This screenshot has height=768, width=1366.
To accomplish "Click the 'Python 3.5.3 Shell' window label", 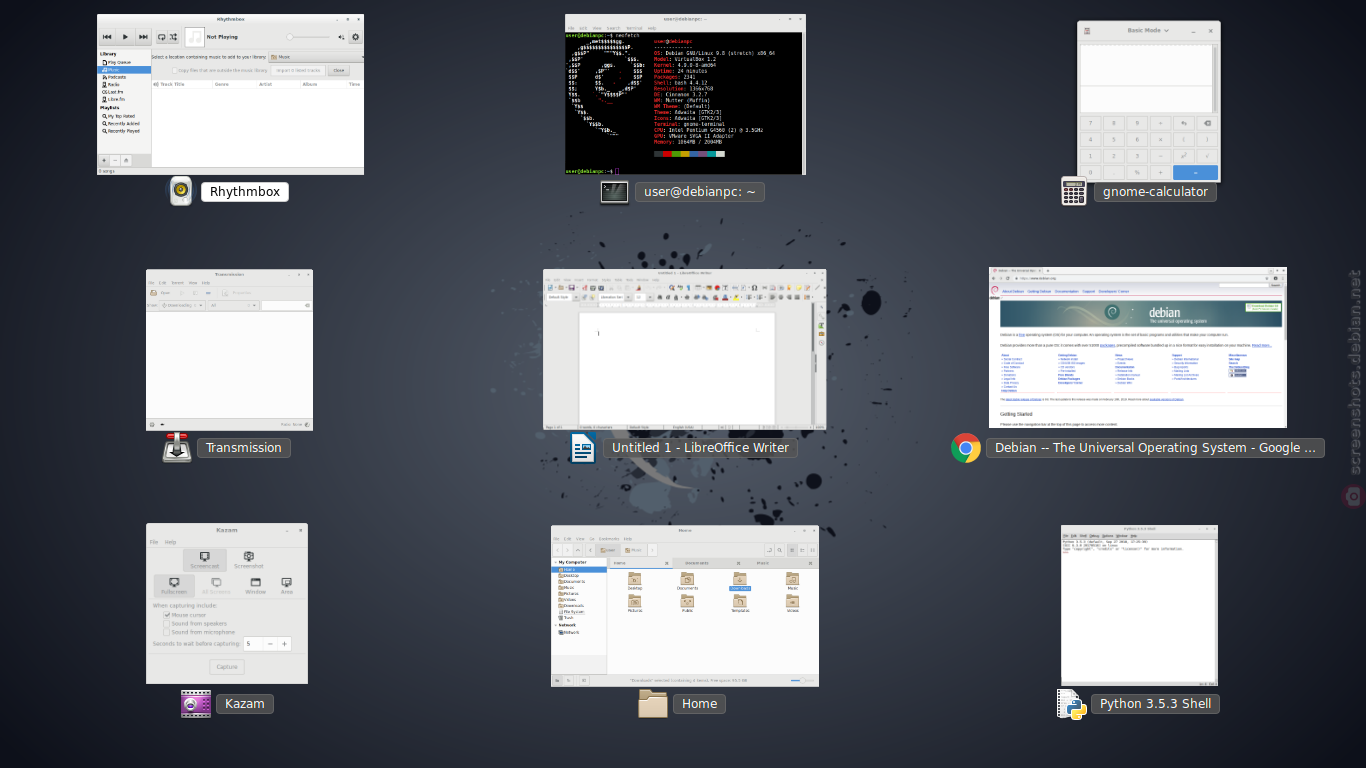I will 1155,704.
